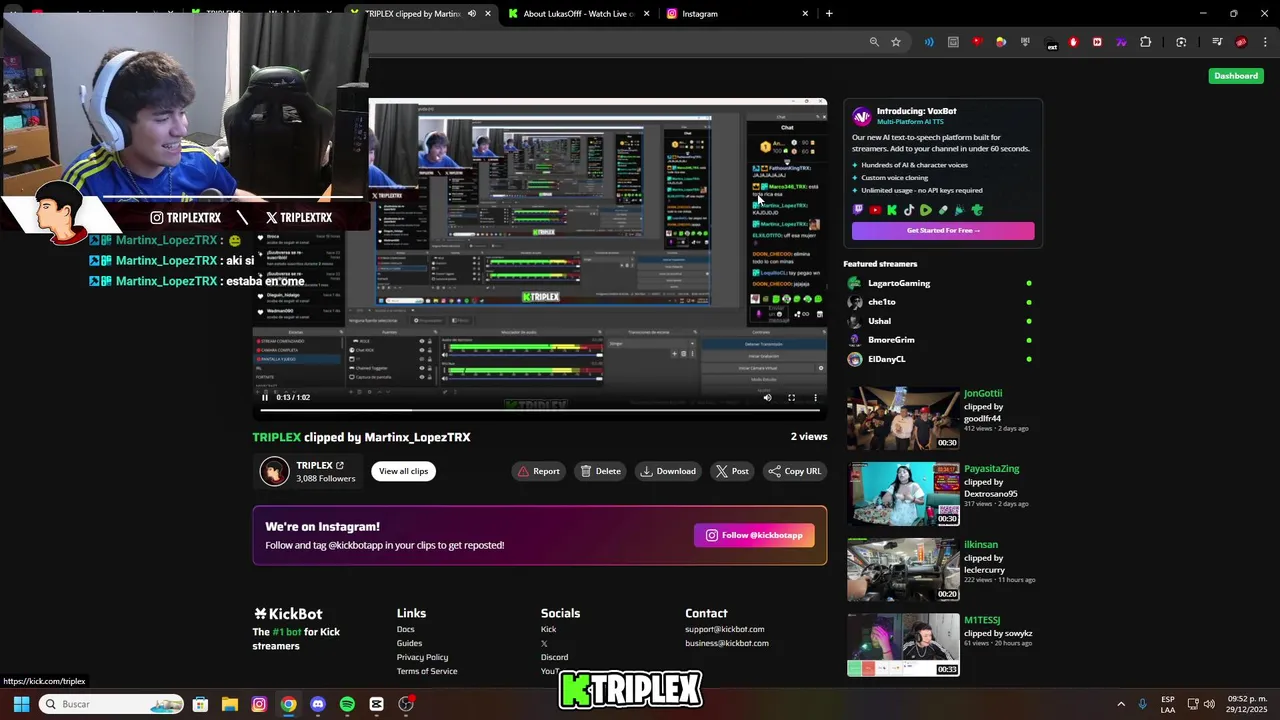Download the clip
1280x720 pixels.
tap(668, 471)
